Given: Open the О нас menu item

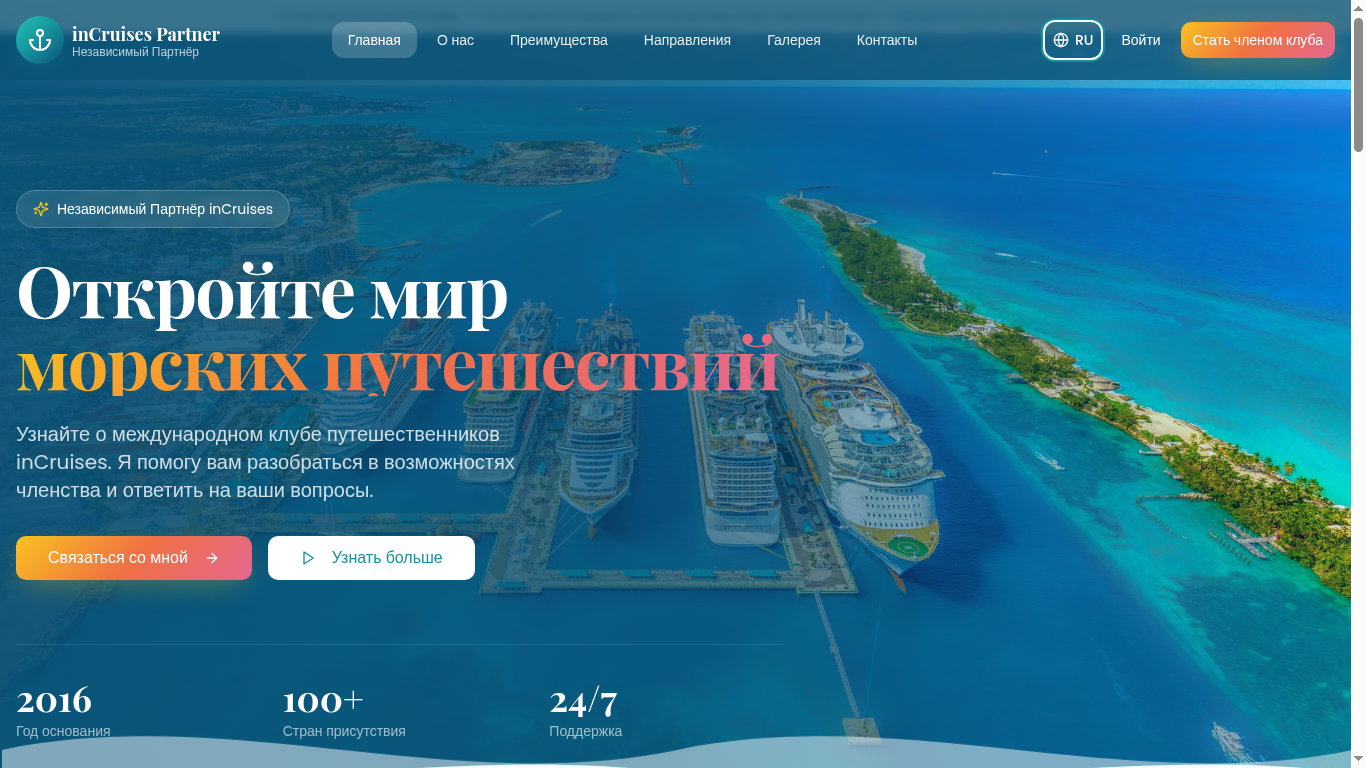Looking at the screenshot, I should (x=455, y=40).
